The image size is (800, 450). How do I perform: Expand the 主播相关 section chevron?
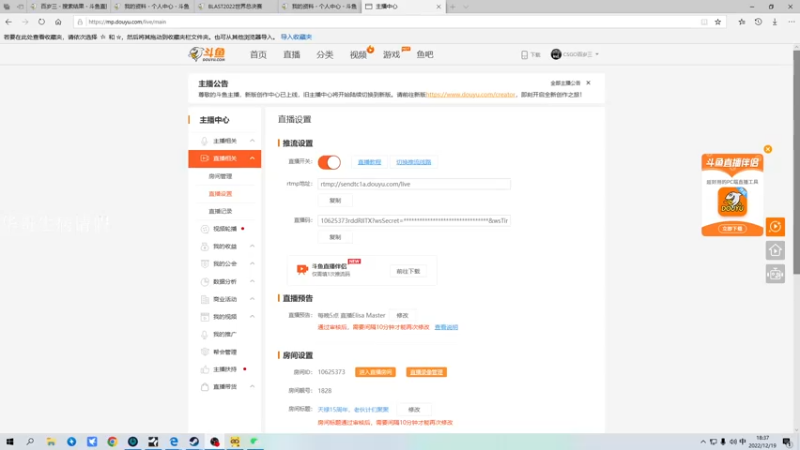click(x=252, y=141)
